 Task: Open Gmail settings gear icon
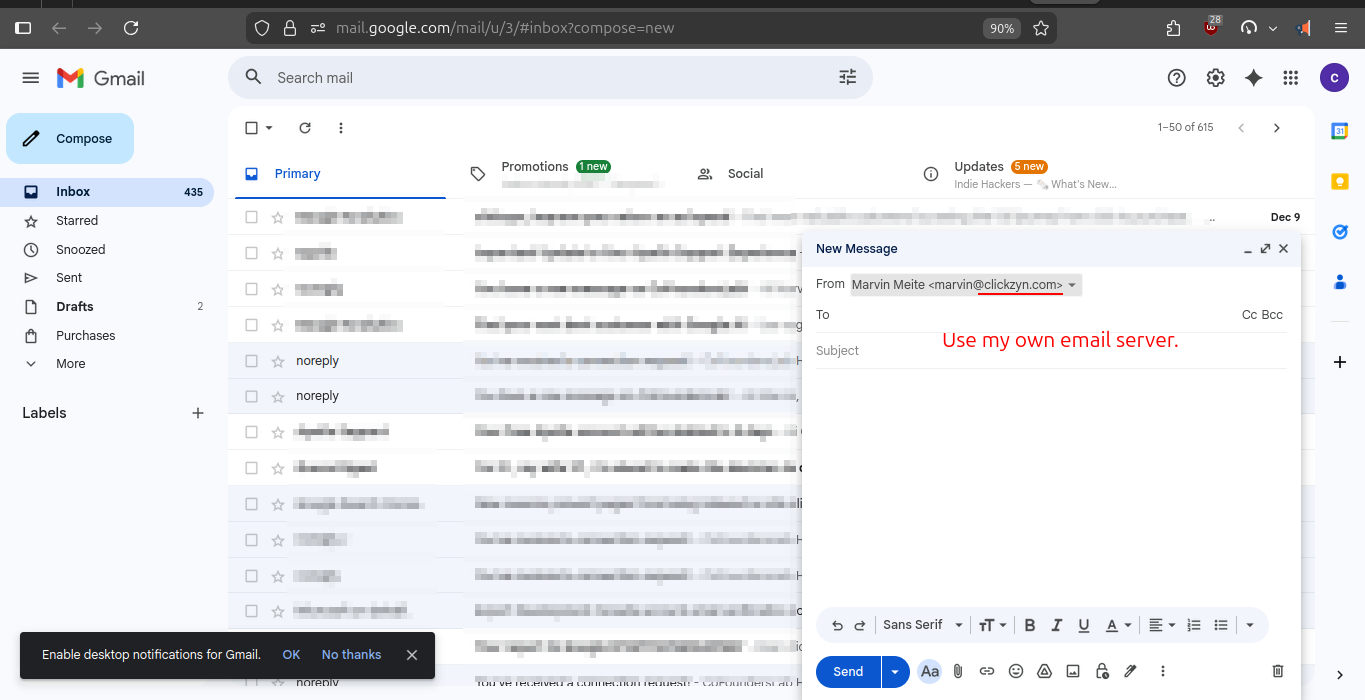click(x=1215, y=78)
